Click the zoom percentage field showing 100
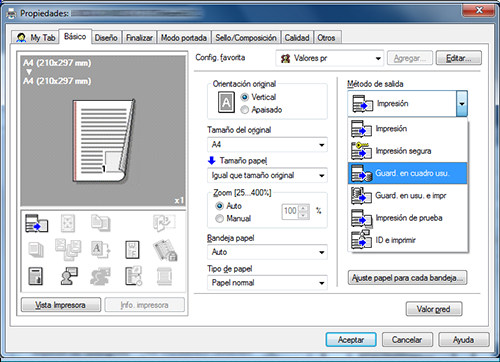500x362 pixels. tap(290, 211)
